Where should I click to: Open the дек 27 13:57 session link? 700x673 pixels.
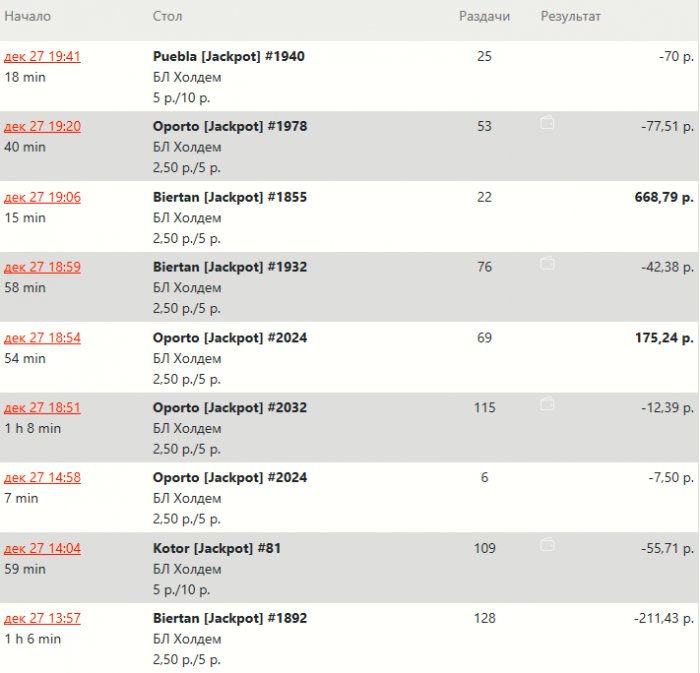coord(42,618)
